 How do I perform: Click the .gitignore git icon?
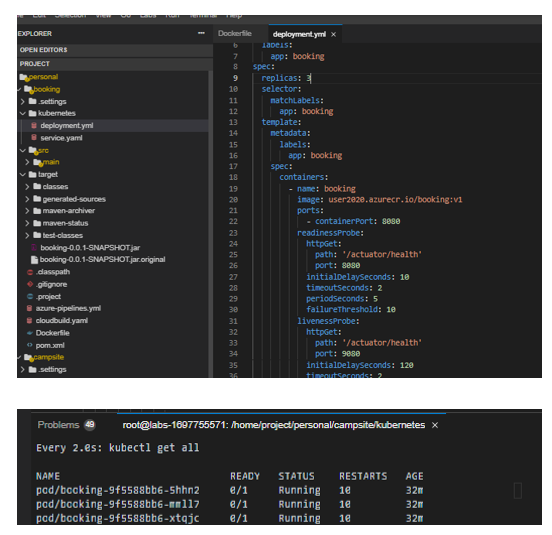pyautogui.click(x=30, y=284)
